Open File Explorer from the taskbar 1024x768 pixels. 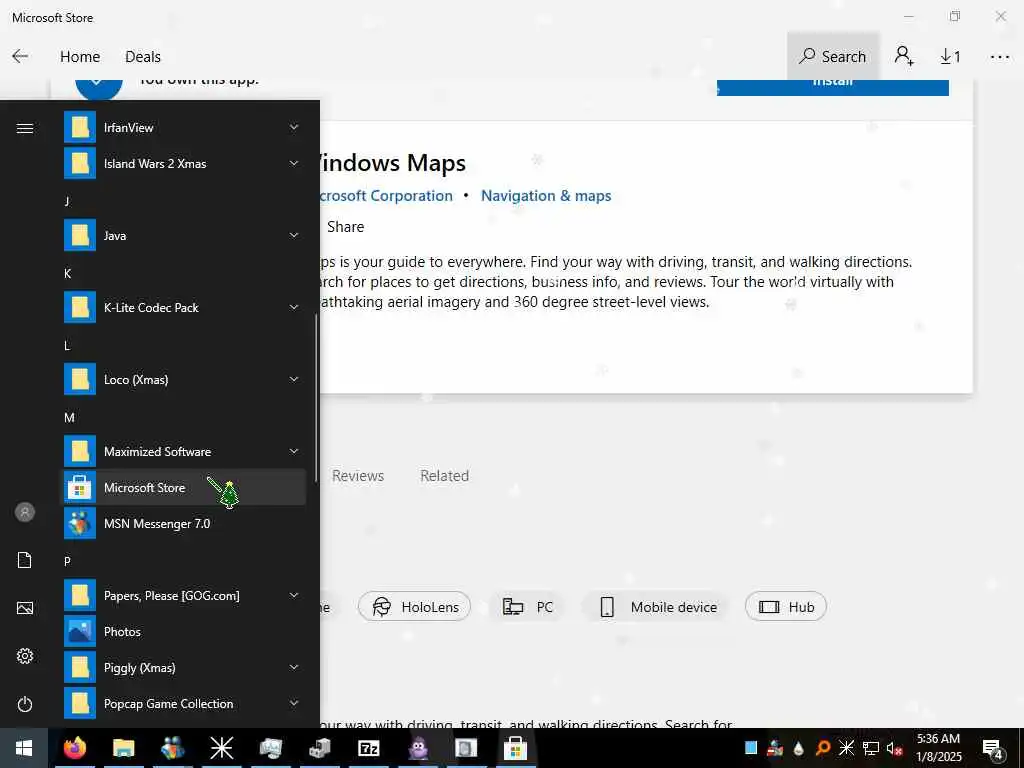(123, 748)
